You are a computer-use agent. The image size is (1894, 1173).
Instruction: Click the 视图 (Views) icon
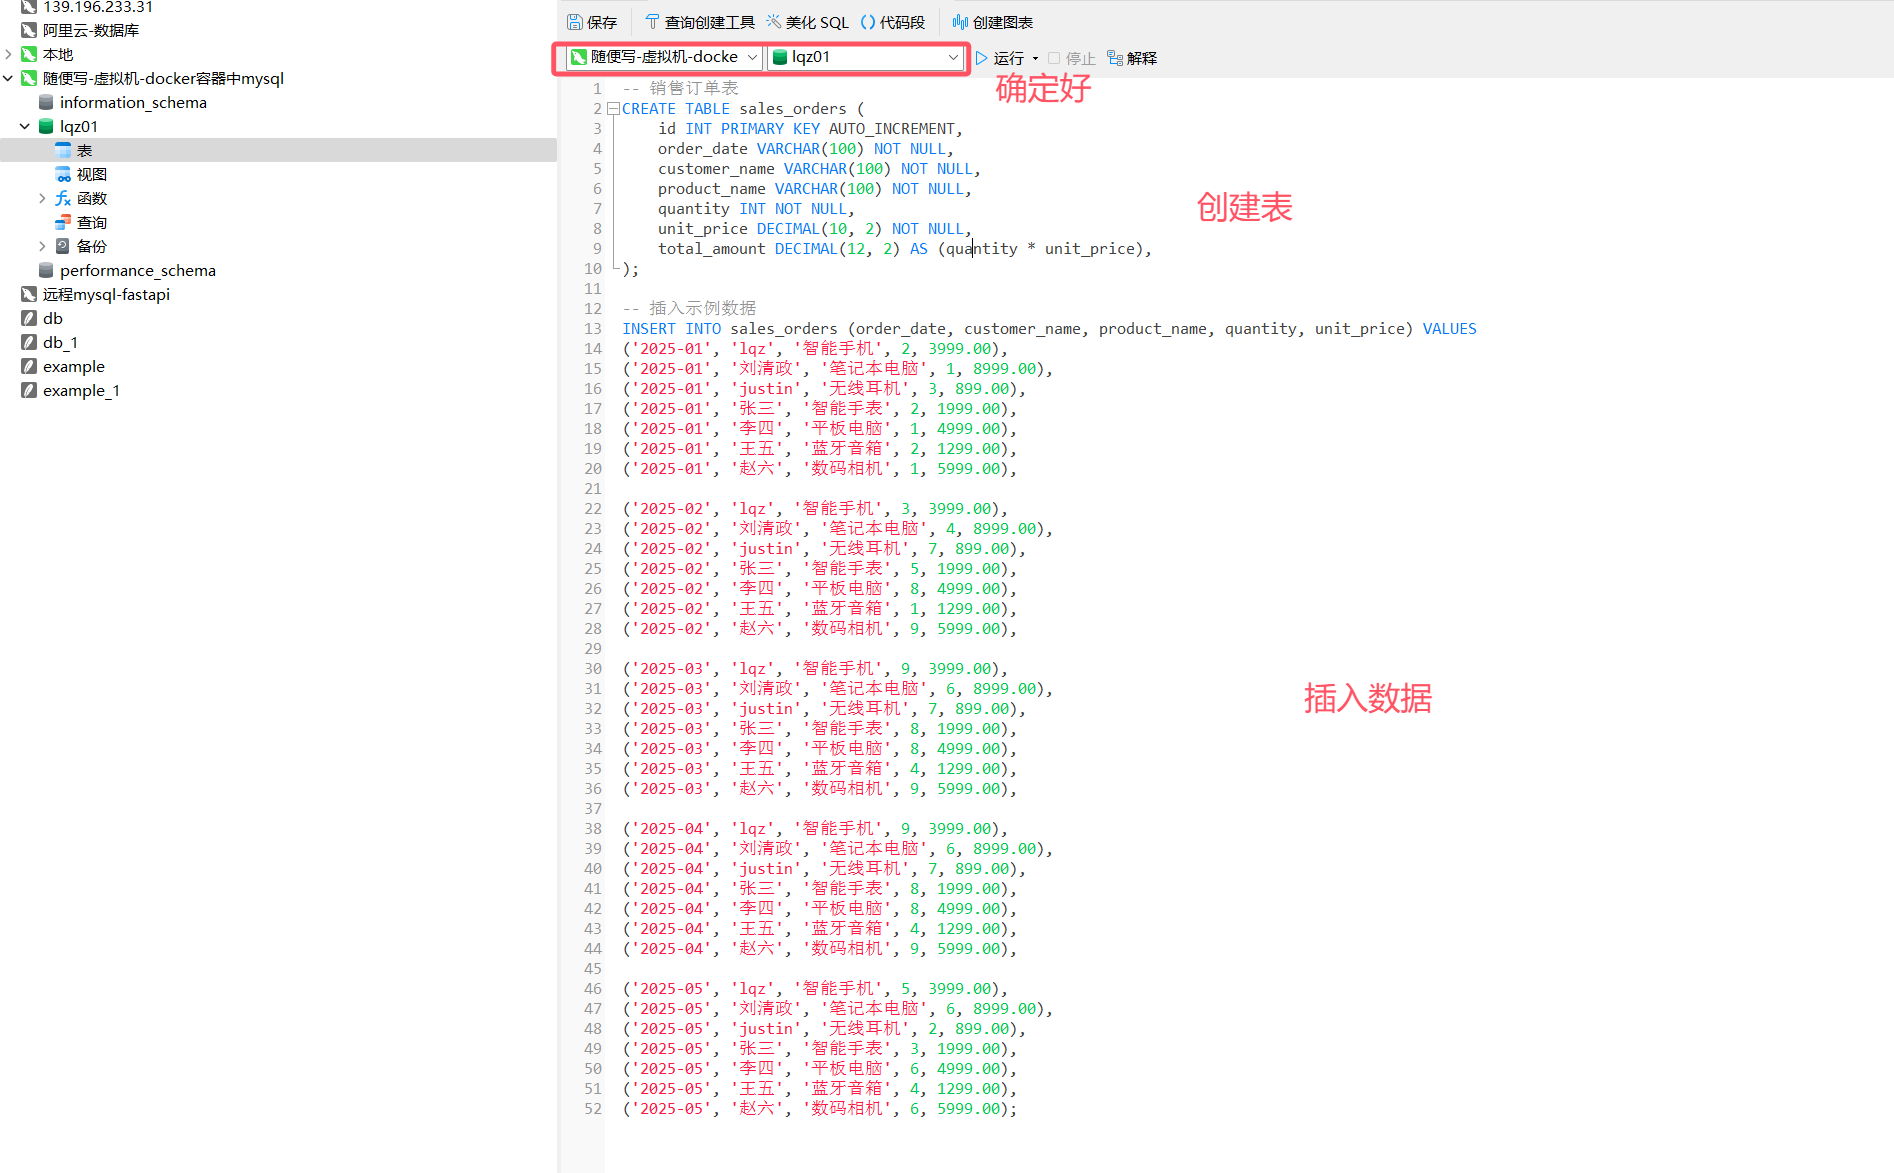63,174
